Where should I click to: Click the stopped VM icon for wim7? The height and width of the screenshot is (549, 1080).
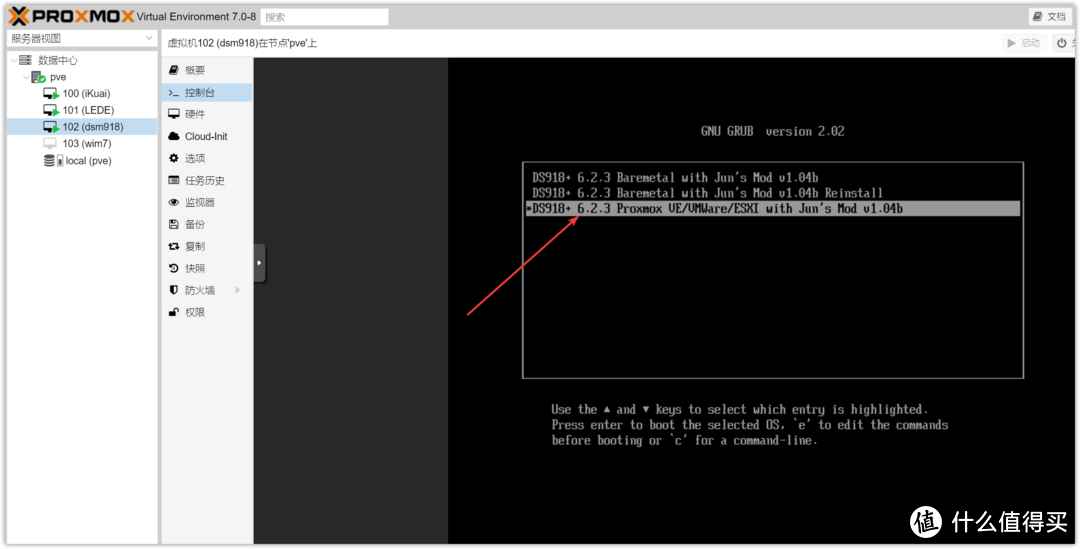50,143
